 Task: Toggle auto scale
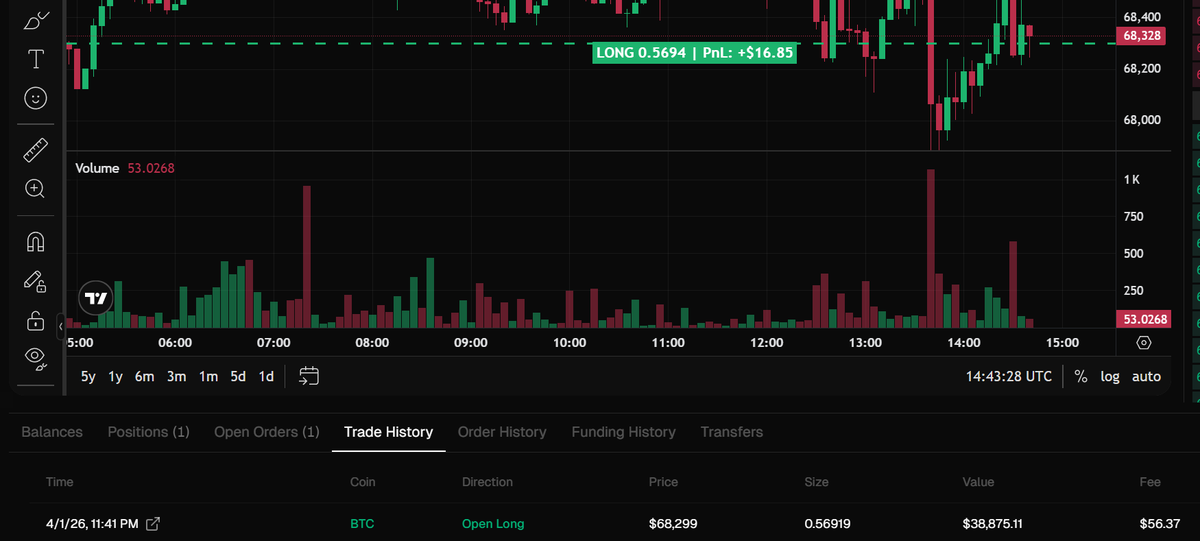(1146, 377)
